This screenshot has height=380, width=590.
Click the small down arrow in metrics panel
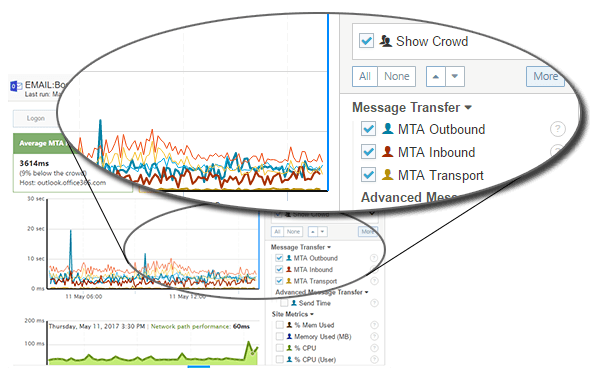pyautogui.click(x=322, y=231)
